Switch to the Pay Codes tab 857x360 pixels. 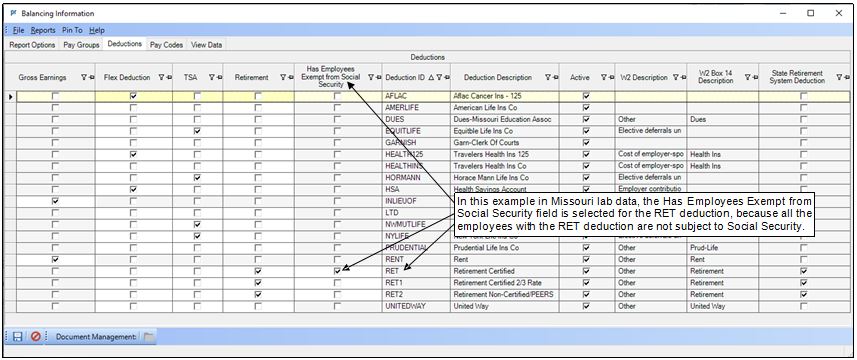click(x=167, y=45)
